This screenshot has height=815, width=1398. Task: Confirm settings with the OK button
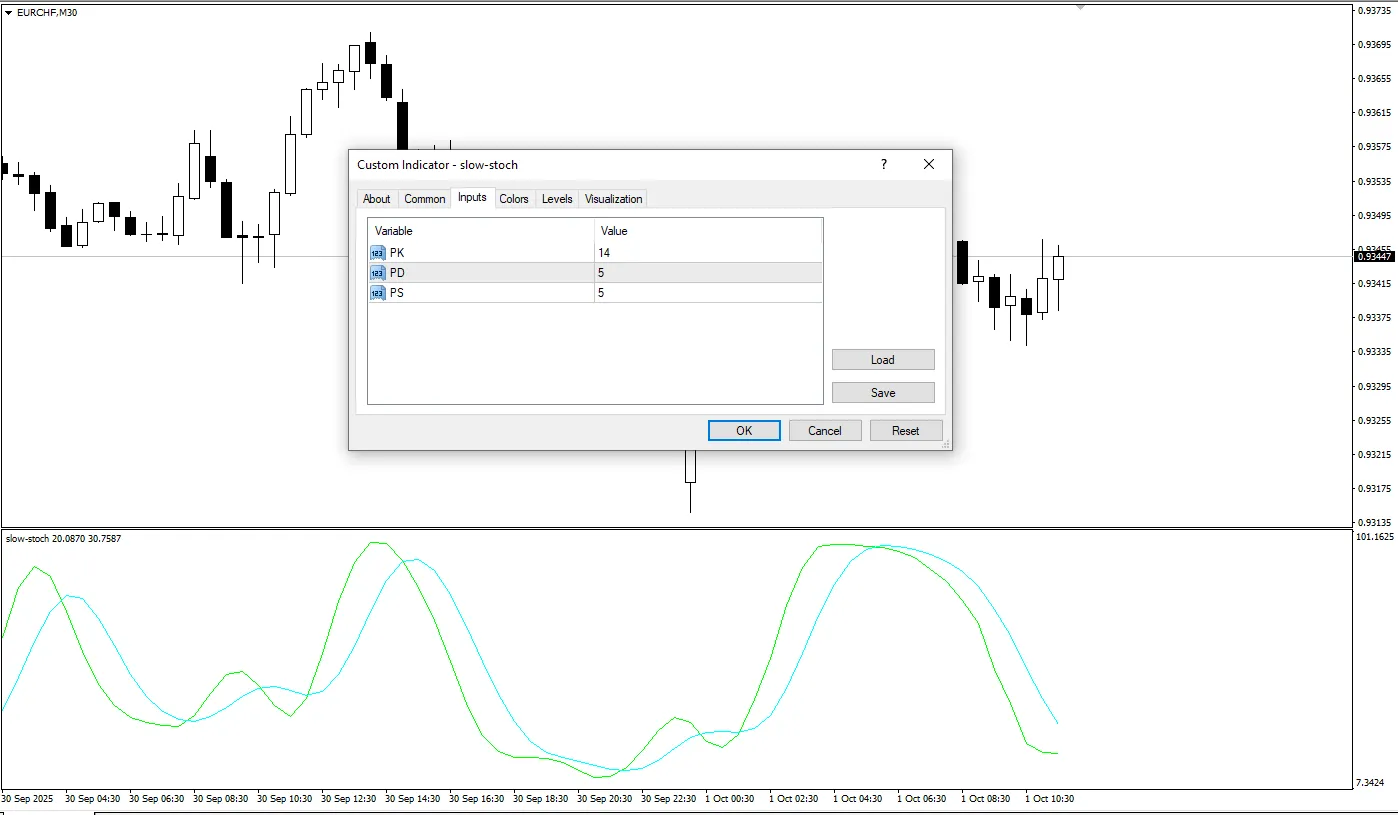pos(744,431)
